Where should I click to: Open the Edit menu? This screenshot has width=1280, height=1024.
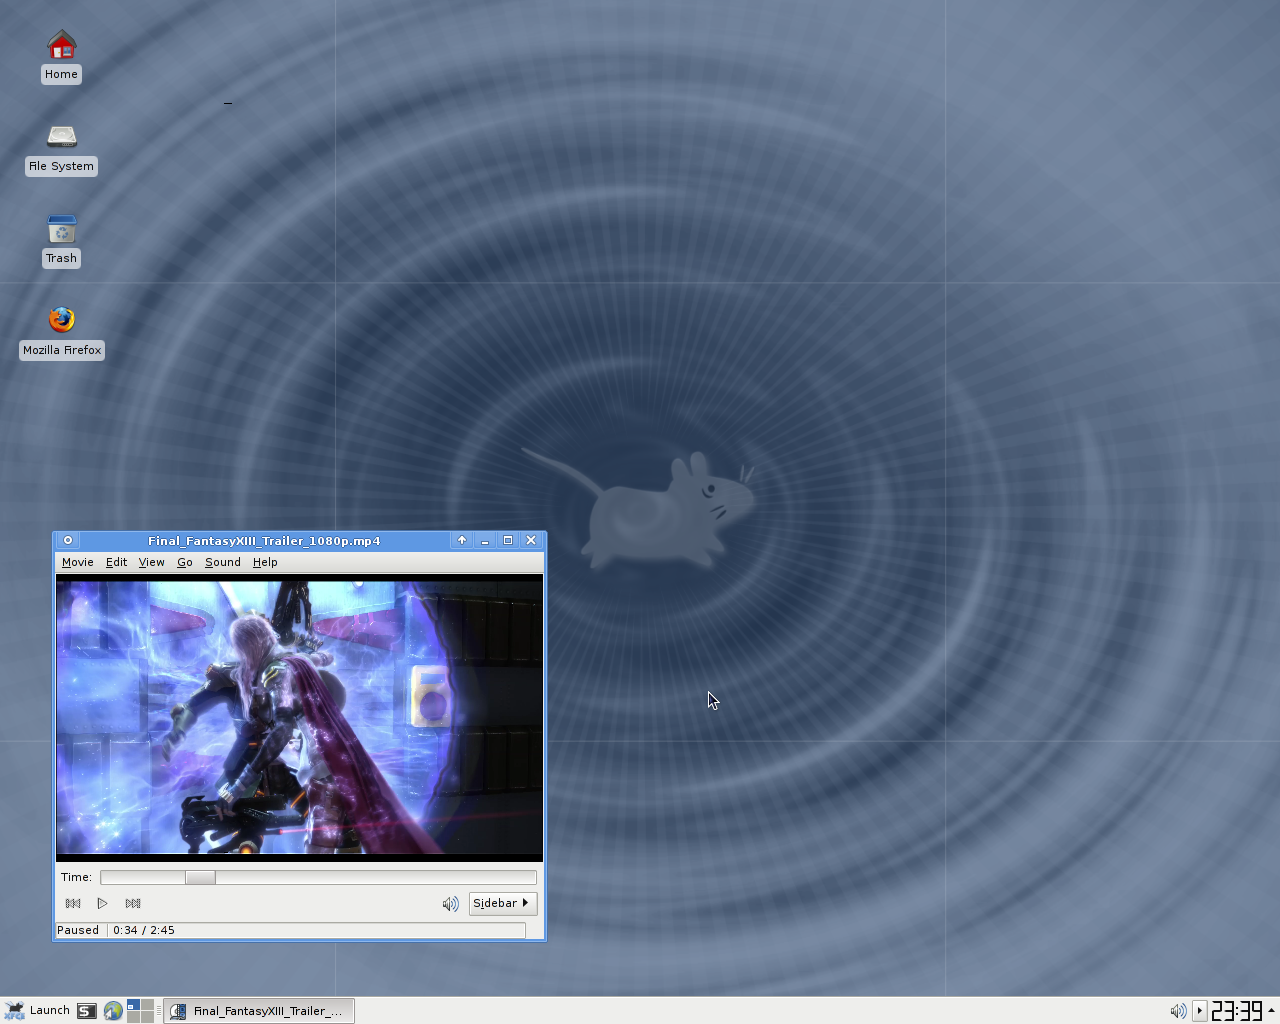[116, 562]
